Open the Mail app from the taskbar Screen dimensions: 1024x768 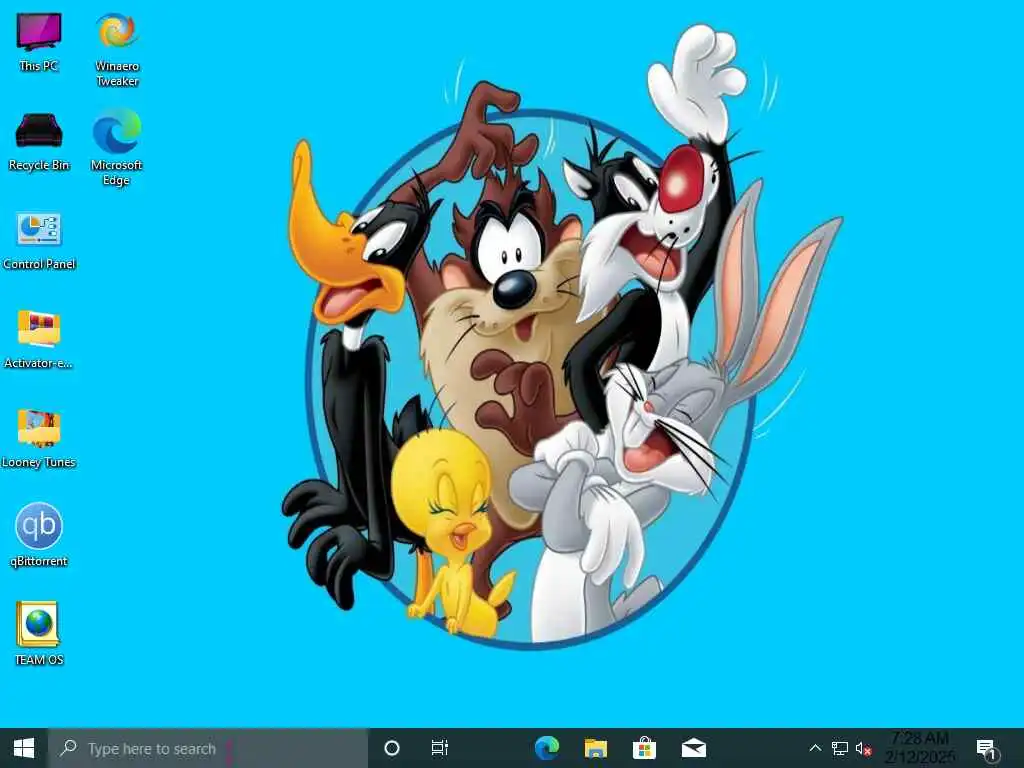pos(694,748)
